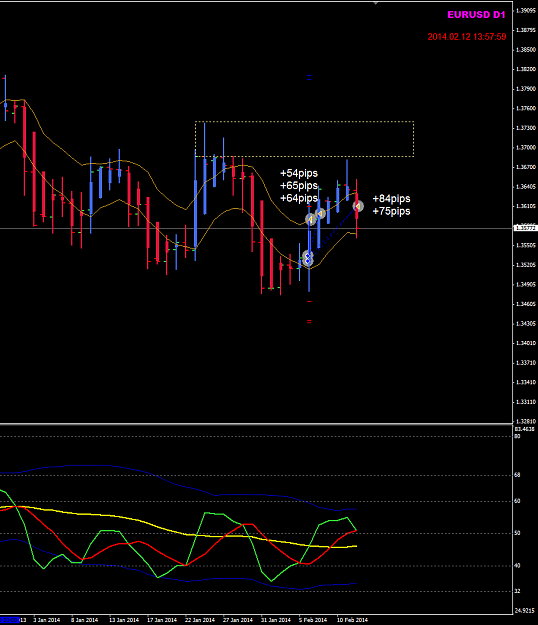Click the 1.34605 price scale value
Screen dimensions: 538x625
(525, 304)
